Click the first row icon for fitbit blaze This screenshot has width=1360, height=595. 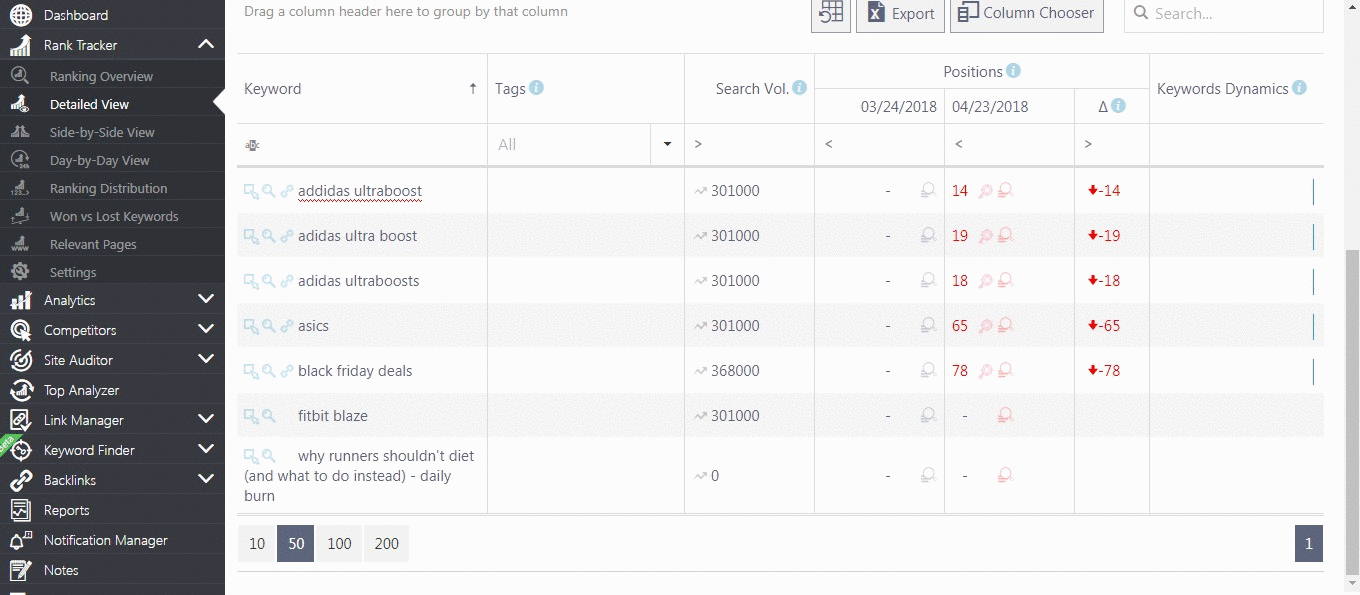251,416
